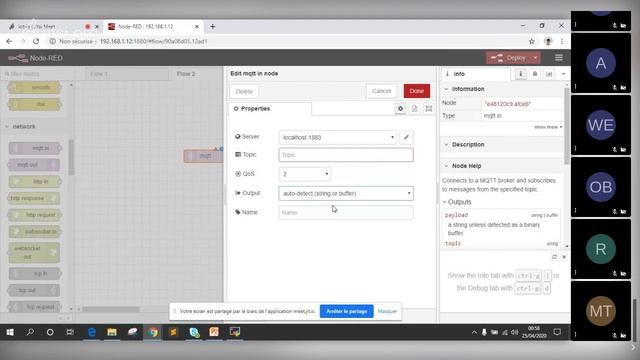Refresh the tip in the tips box

coord(554,257)
